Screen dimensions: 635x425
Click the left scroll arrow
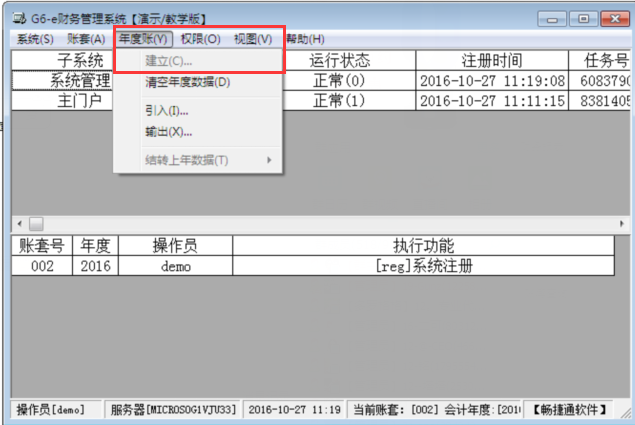pos(19,223)
